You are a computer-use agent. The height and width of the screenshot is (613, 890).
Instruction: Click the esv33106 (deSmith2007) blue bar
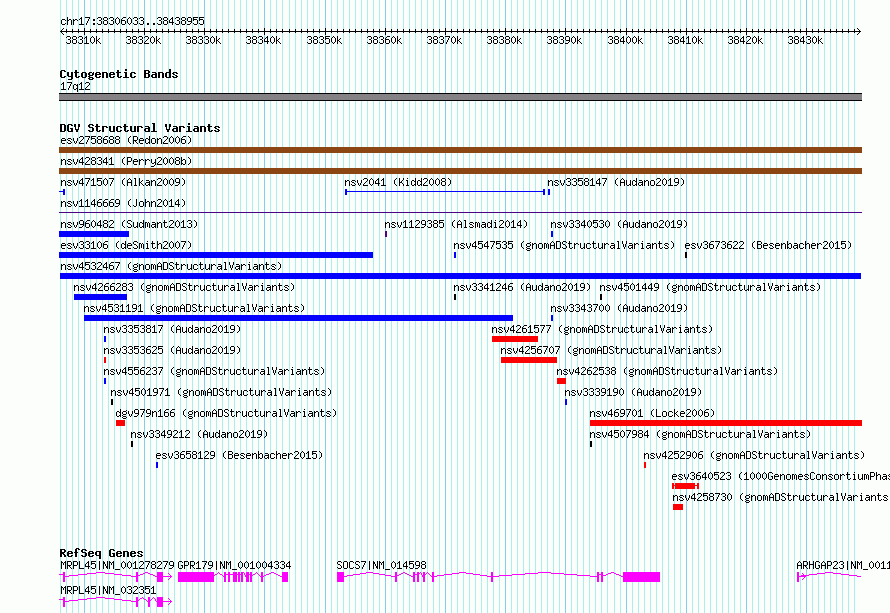[x=216, y=255]
